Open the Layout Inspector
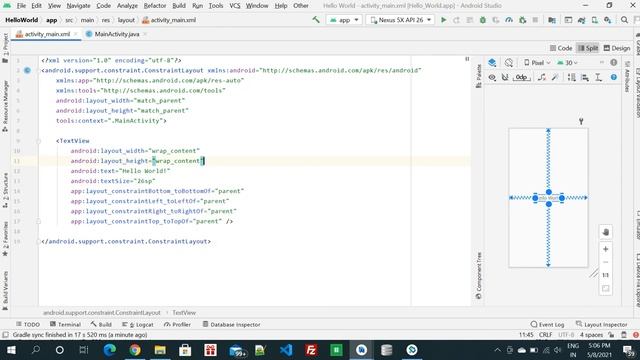Screen dimensions: 640x360 click(x=601, y=324)
